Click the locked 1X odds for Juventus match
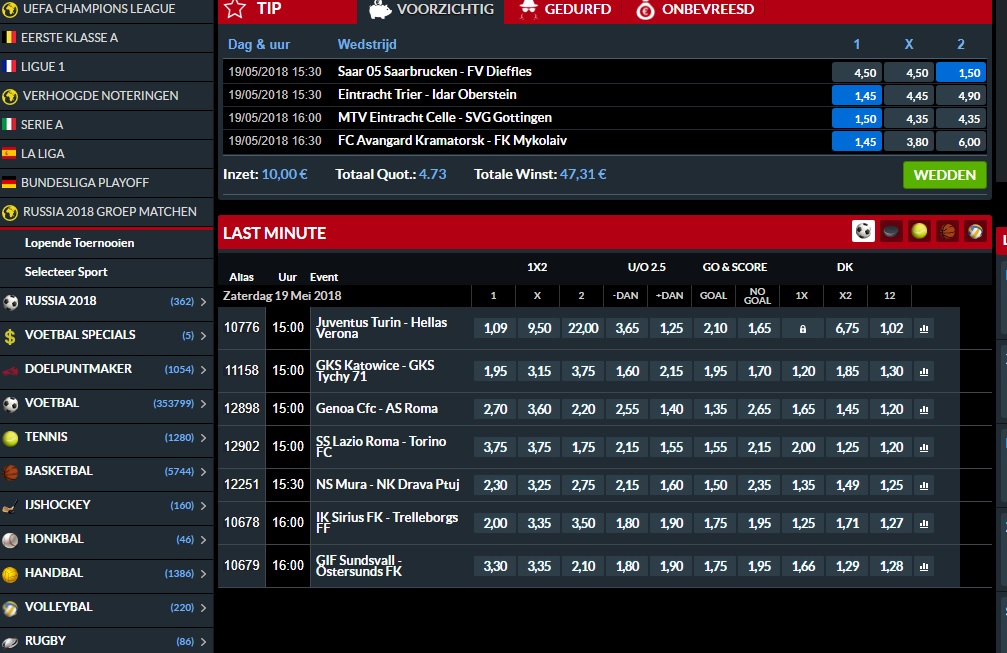This screenshot has height=653, width=1007. [803, 329]
